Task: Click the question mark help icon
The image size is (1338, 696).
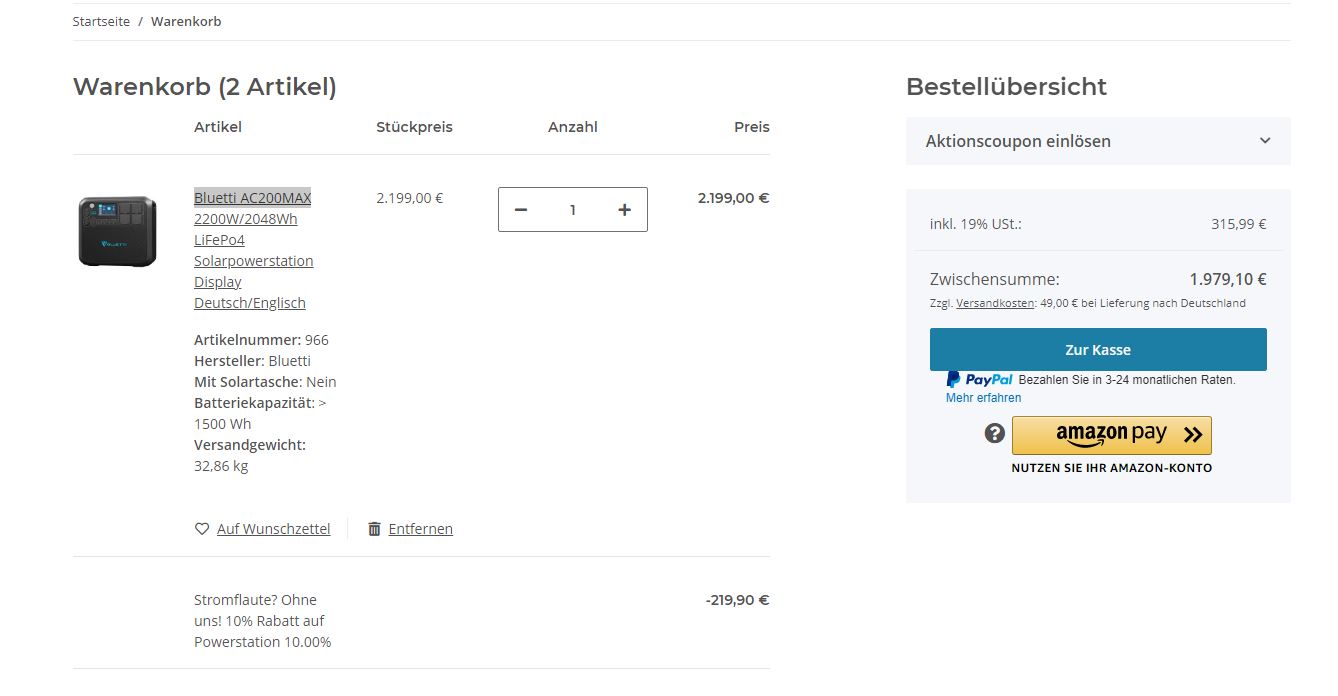Action: [x=994, y=433]
